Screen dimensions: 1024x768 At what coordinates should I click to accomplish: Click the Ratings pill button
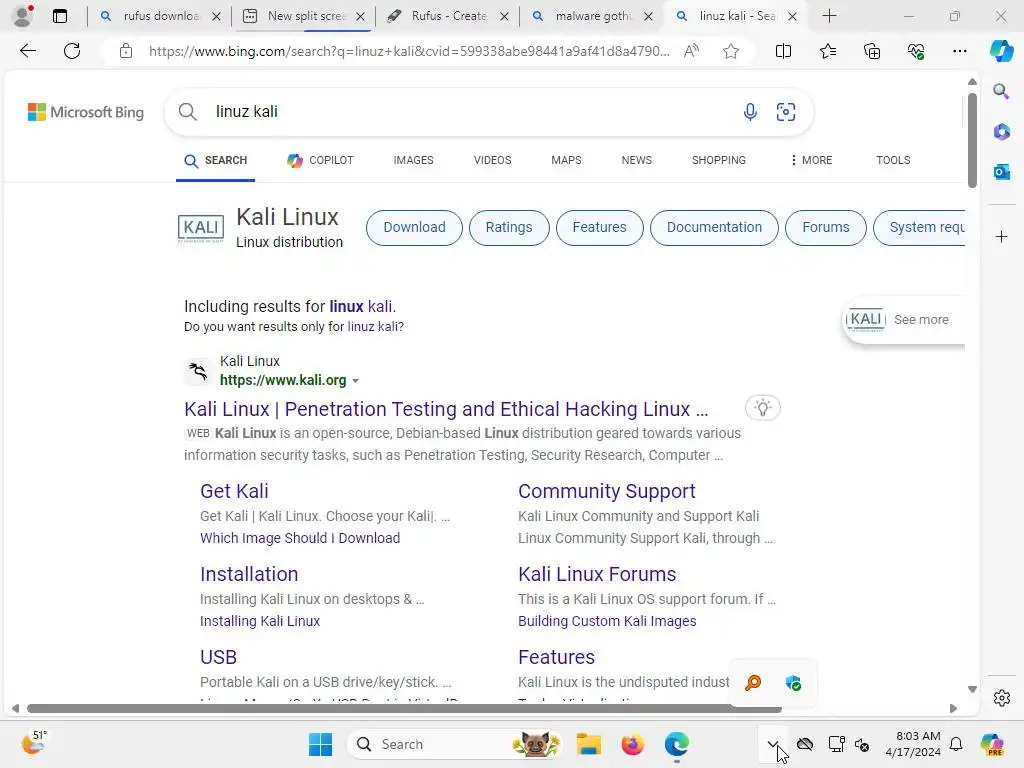[509, 228]
